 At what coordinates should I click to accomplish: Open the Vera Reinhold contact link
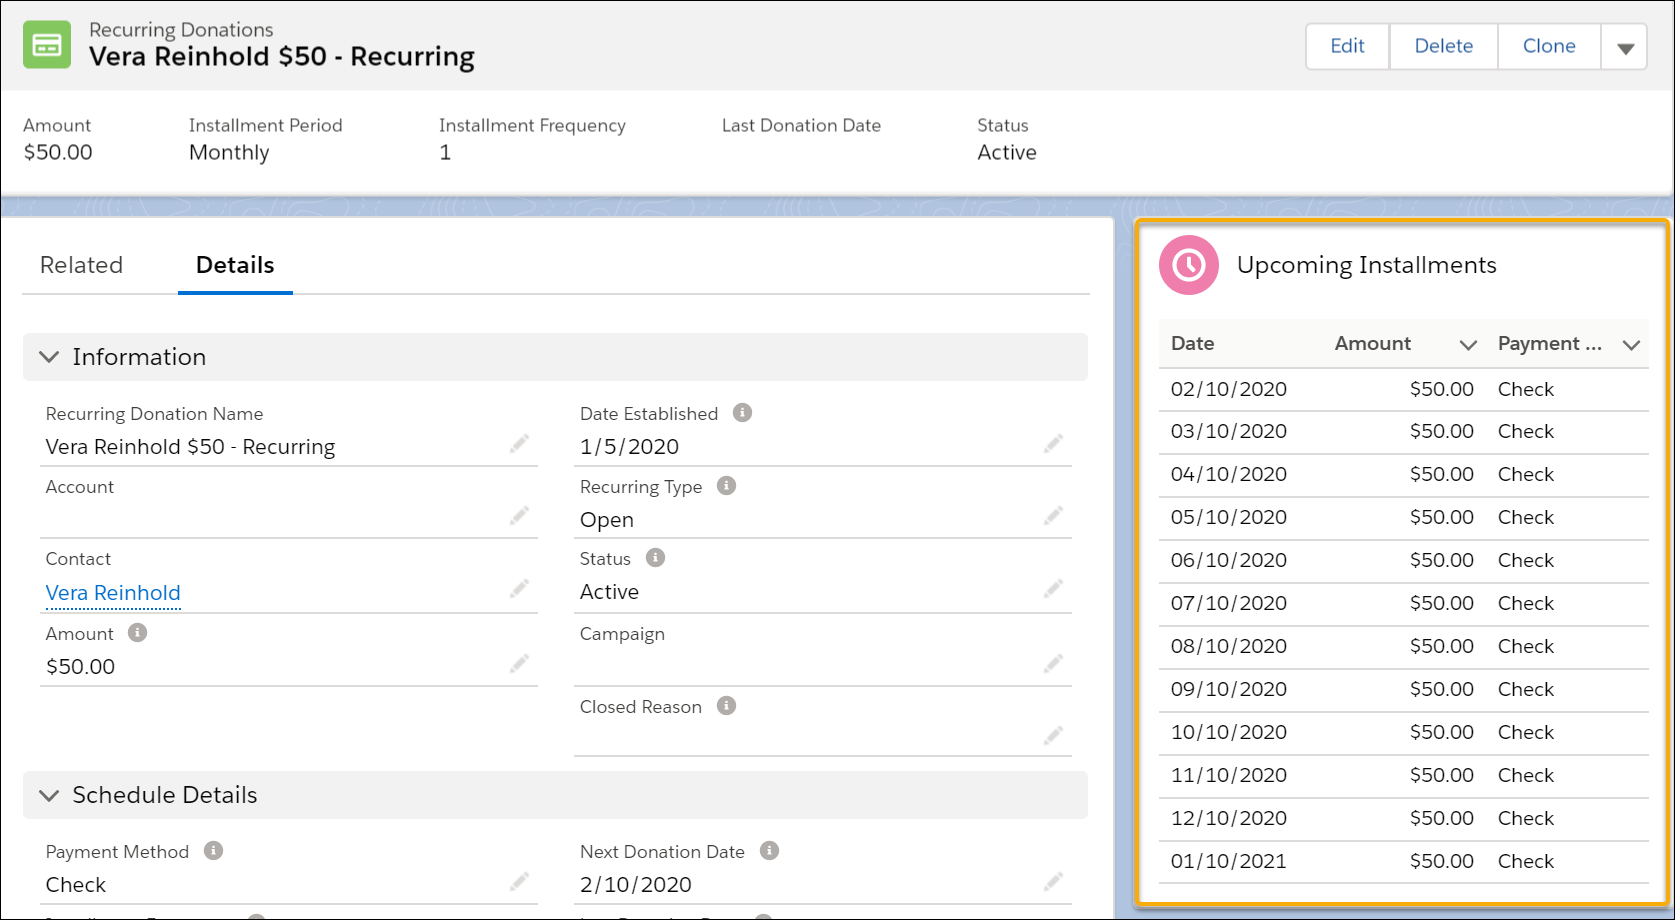click(113, 593)
